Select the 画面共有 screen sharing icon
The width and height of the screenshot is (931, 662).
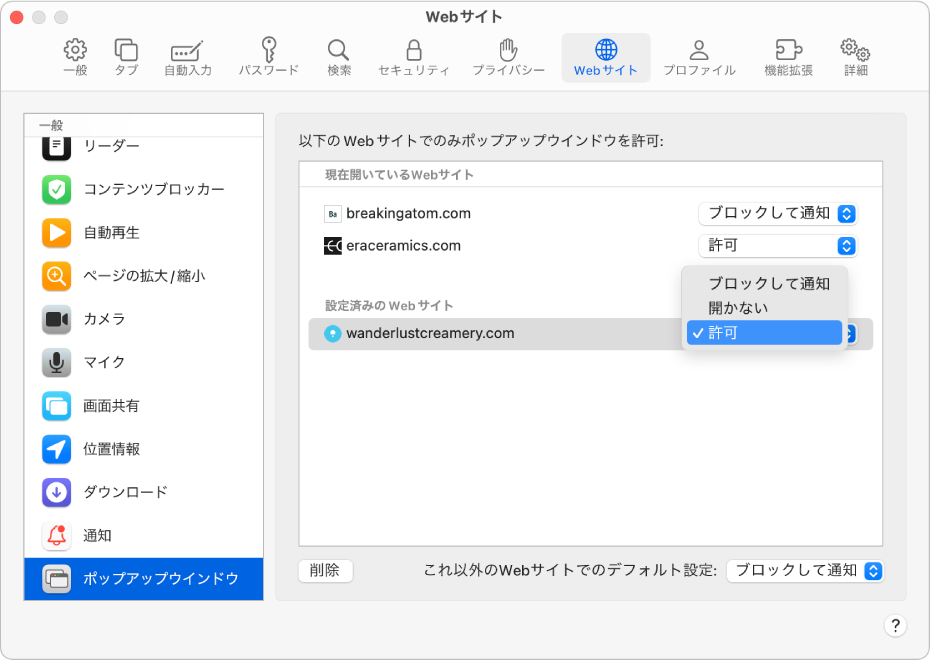[56, 406]
